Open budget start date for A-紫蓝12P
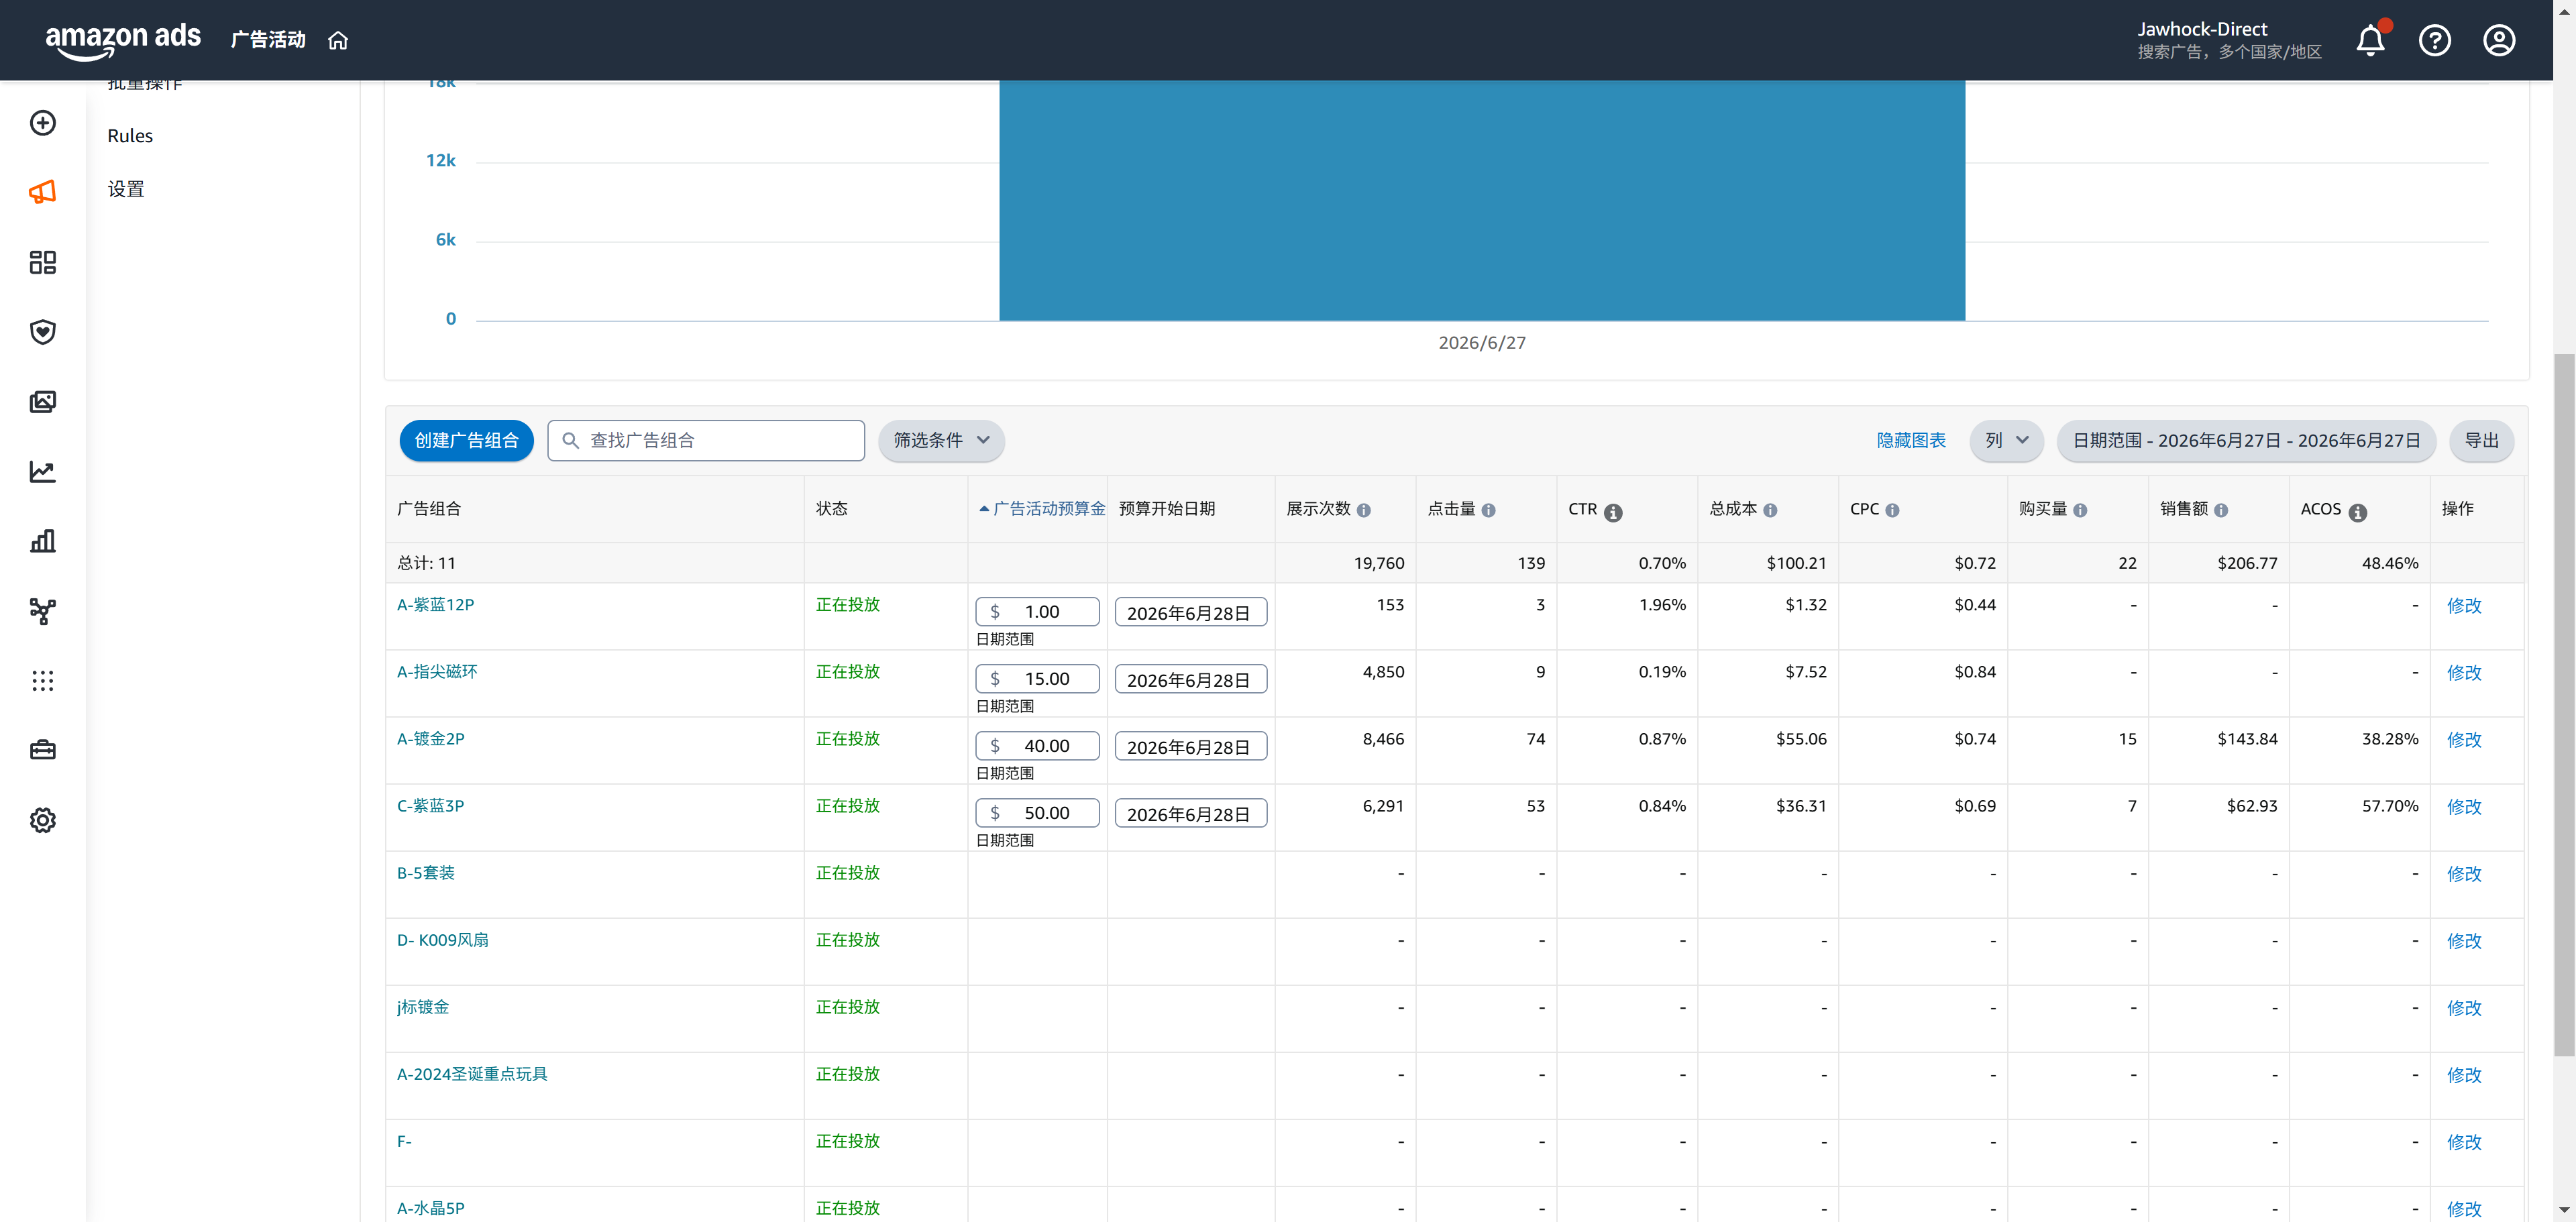2576x1222 pixels. pos(1190,612)
